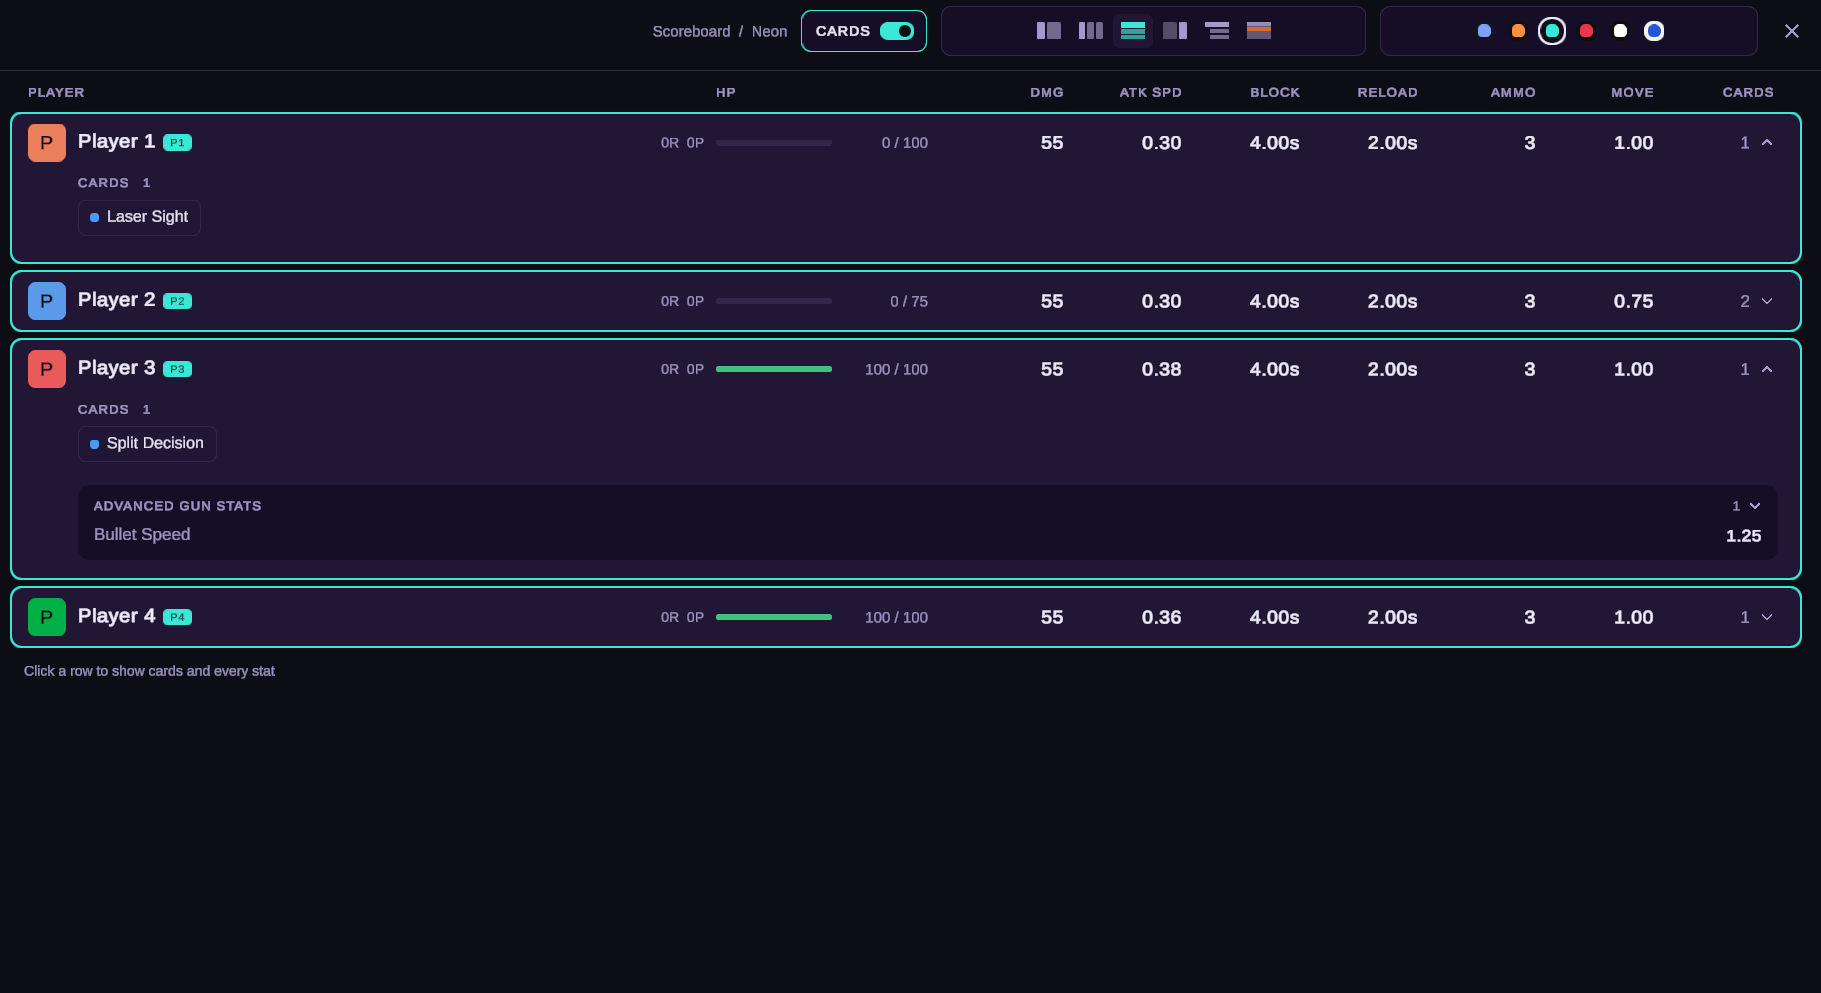1821x993 pixels.
Task: Select the teal stacked rows layout icon
Action: pyautogui.click(x=1132, y=31)
